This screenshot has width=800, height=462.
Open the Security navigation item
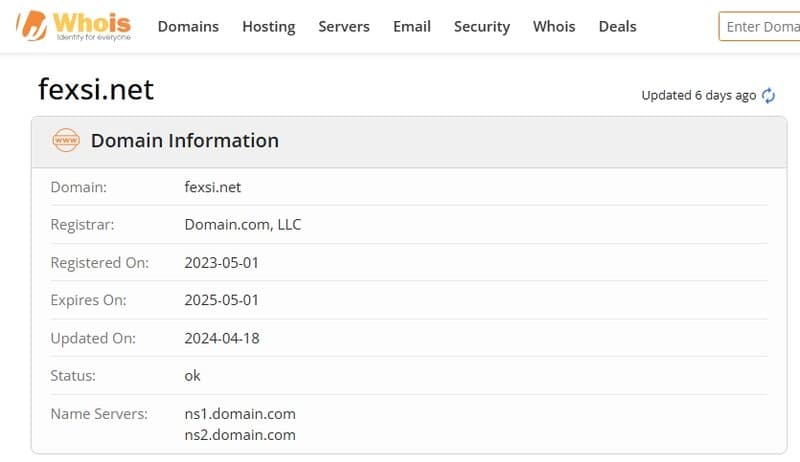click(482, 27)
